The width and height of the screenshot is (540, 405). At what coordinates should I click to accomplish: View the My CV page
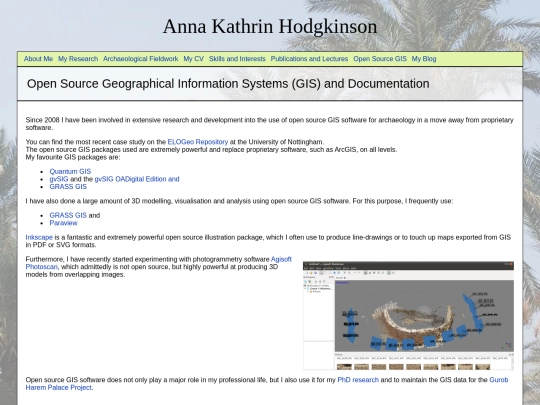tap(194, 59)
